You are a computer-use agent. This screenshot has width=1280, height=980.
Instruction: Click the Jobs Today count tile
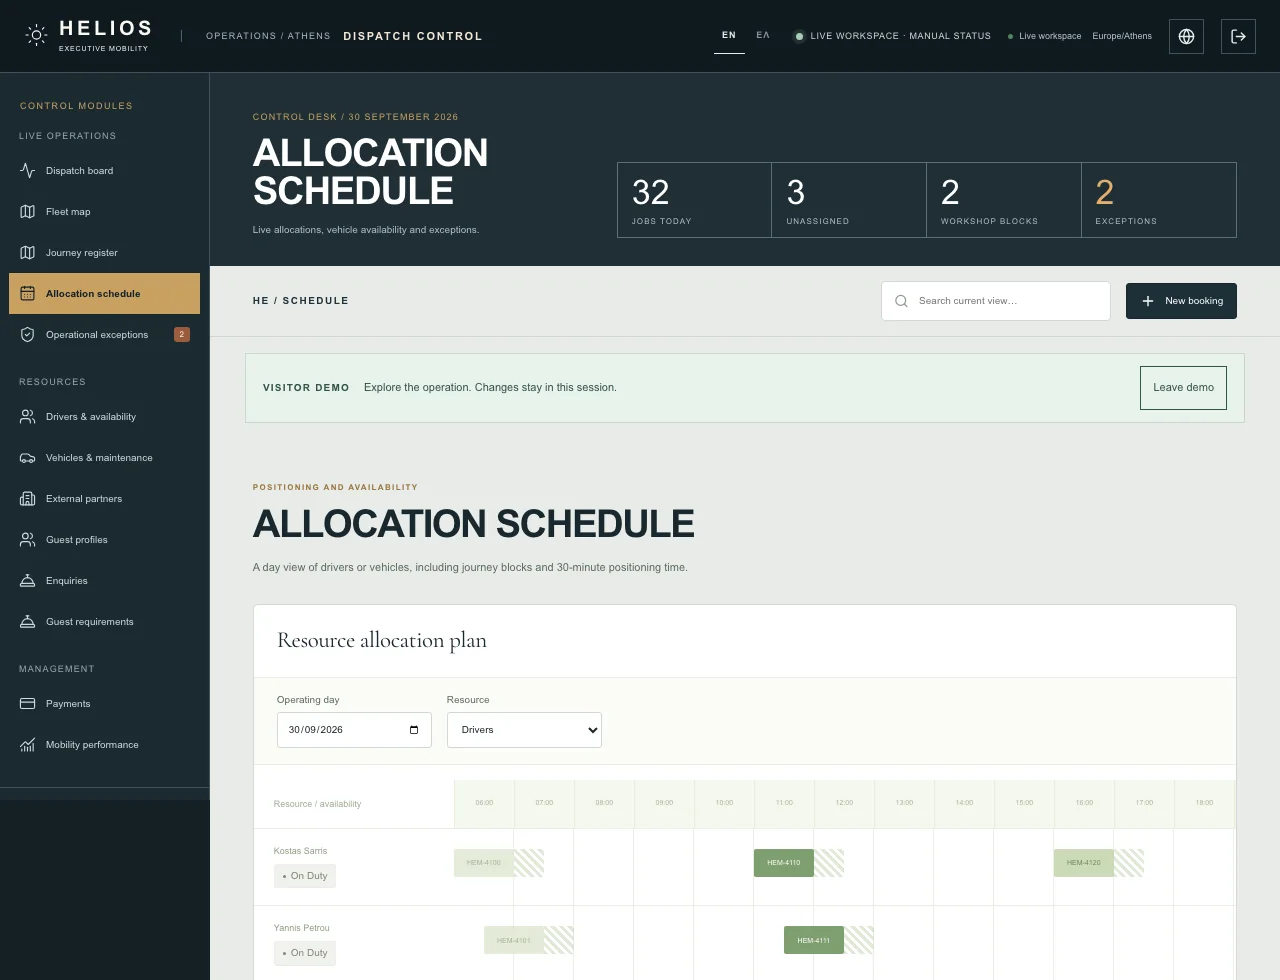coord(694,200)
